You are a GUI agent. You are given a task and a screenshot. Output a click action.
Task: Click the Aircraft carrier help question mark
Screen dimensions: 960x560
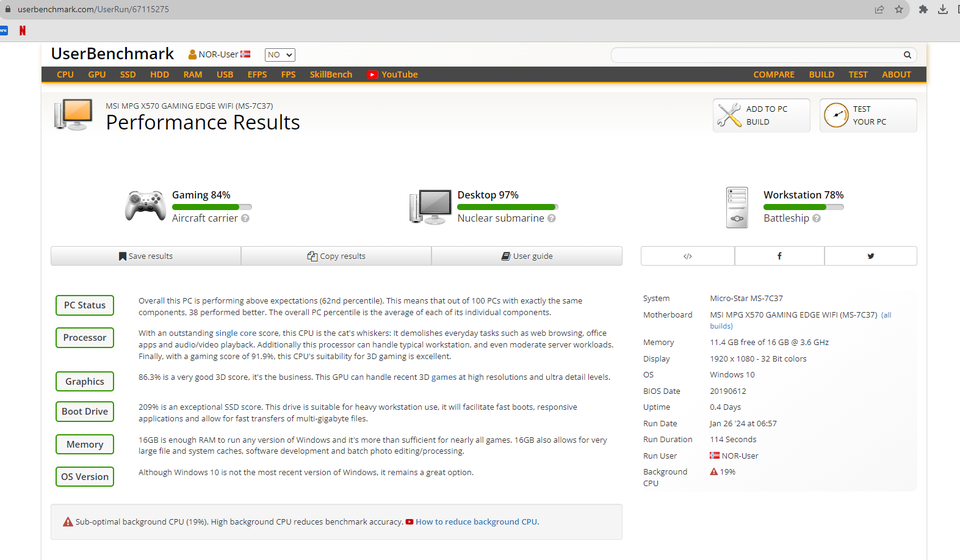(x=245, y=218)
